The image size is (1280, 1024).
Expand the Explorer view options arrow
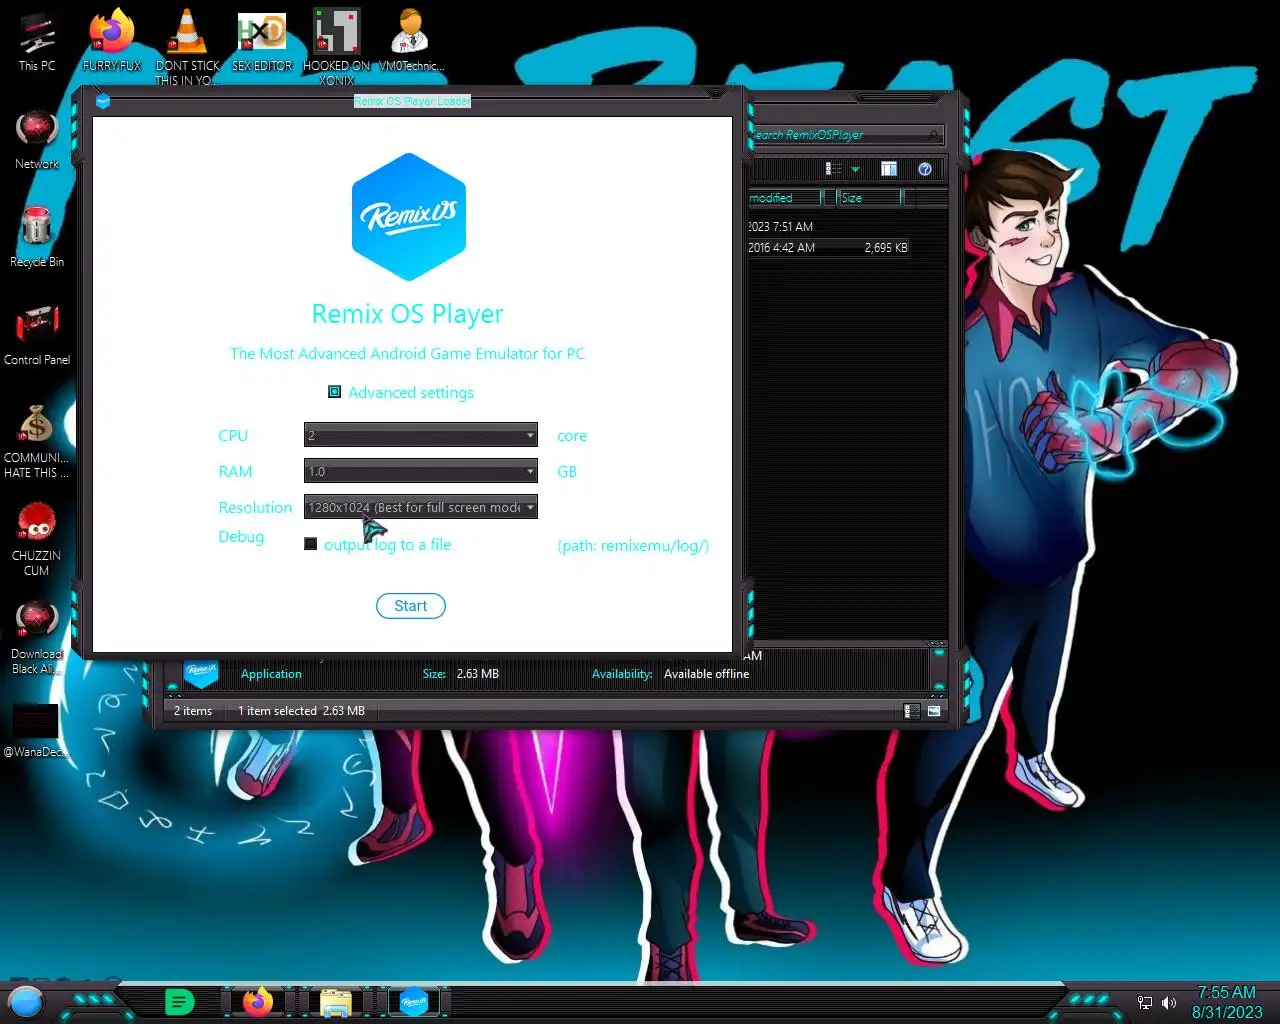(x=855, y=169)
